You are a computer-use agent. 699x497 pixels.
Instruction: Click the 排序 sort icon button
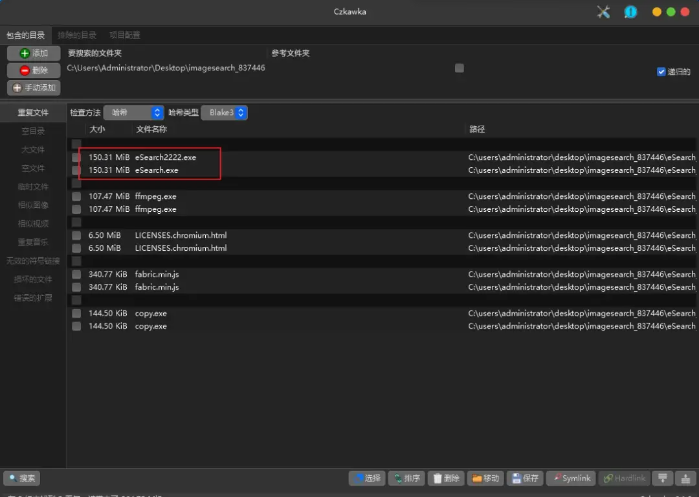click(398, 479)
